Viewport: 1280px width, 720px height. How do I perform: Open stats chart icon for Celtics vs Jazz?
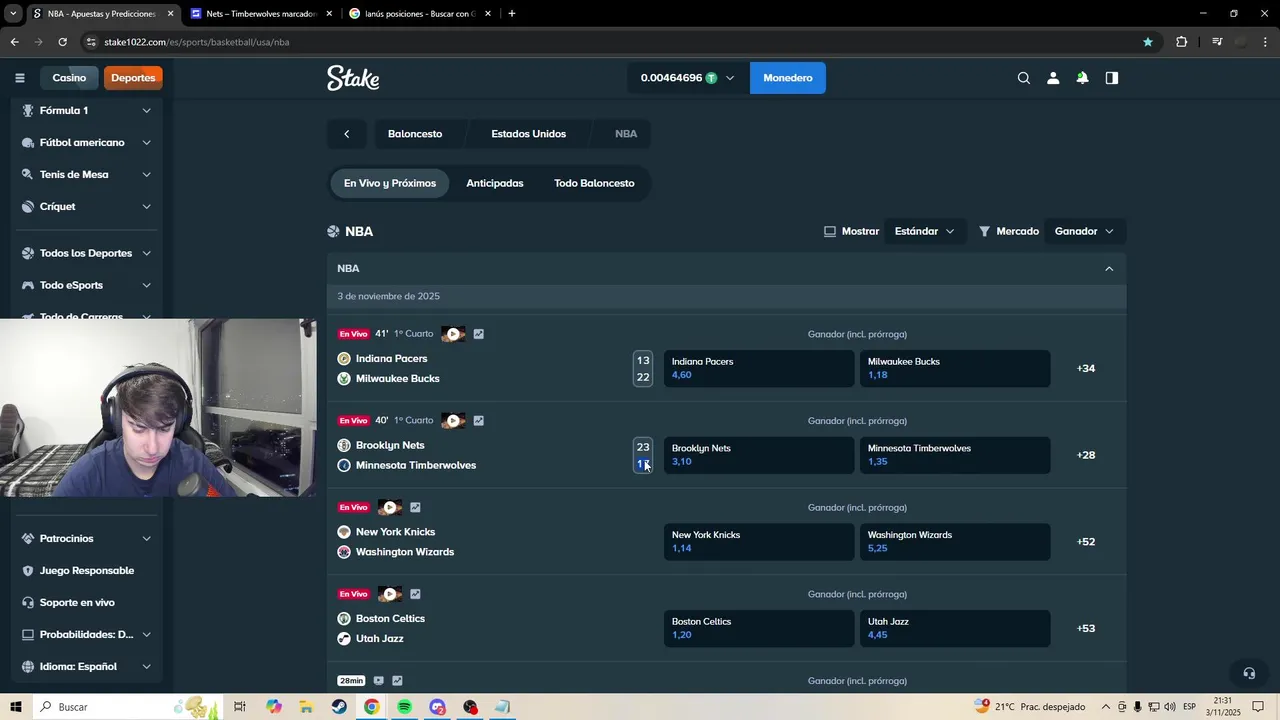tap(415, 594)
